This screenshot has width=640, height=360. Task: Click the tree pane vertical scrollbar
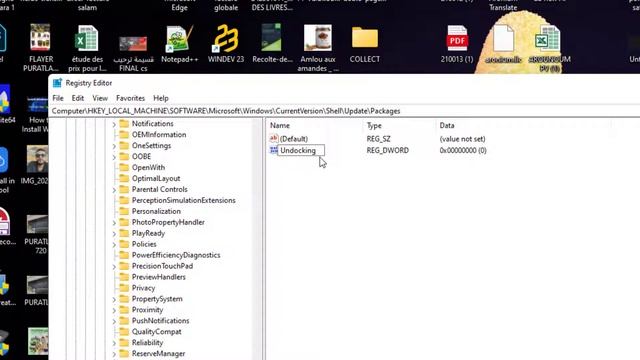(258, 239)
